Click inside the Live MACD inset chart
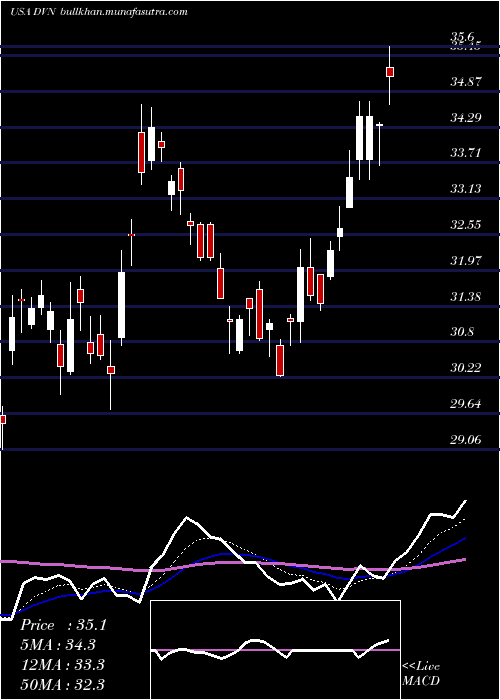 (275, 650)
